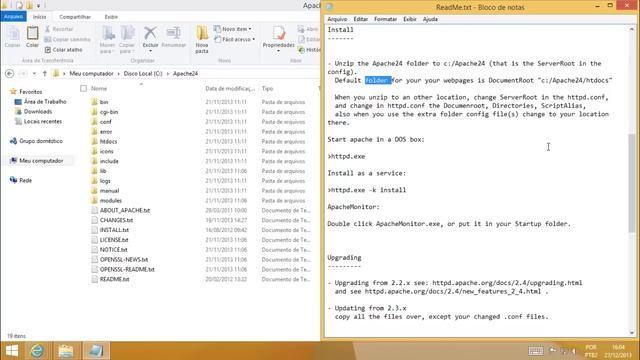Click the README.txt file icon

(95, 279)
